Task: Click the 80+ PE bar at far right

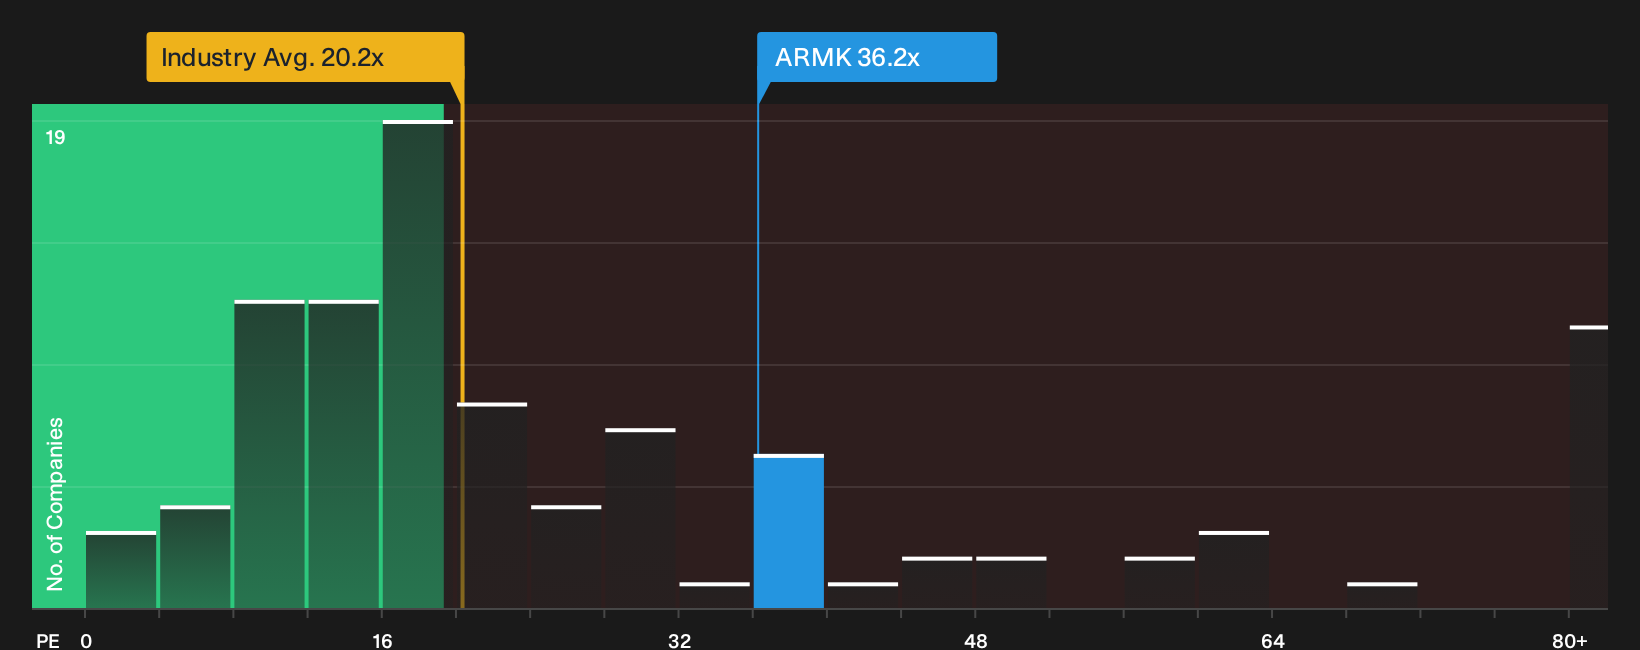Action: pos(1589,467)
